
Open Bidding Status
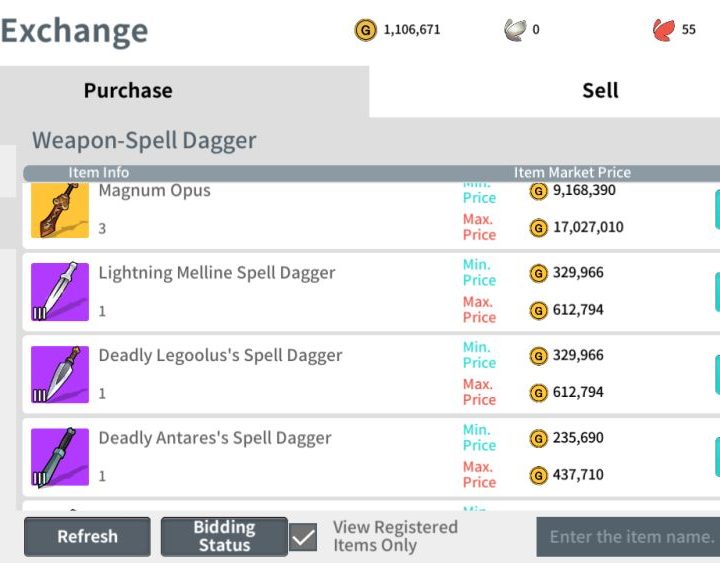[x=224, y=537]
